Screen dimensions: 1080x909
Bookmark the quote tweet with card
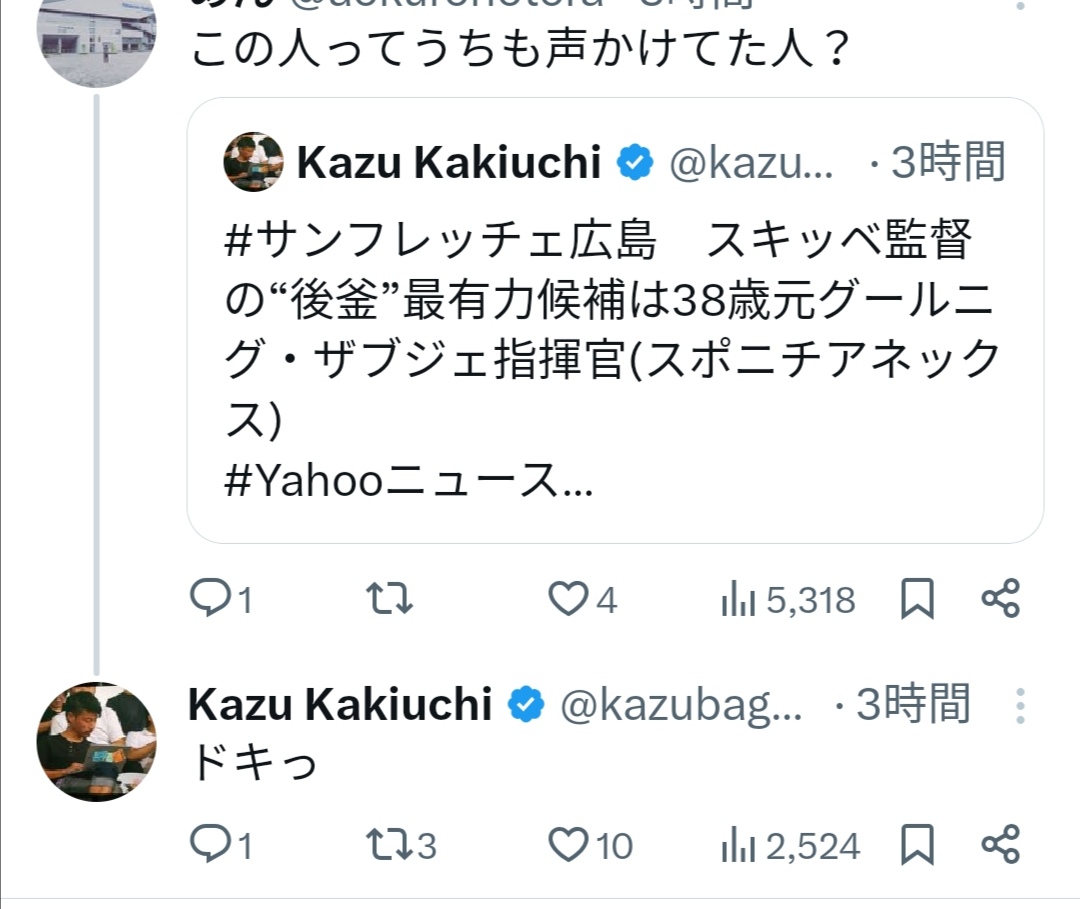pyautogui.click(x=917, y=599)
